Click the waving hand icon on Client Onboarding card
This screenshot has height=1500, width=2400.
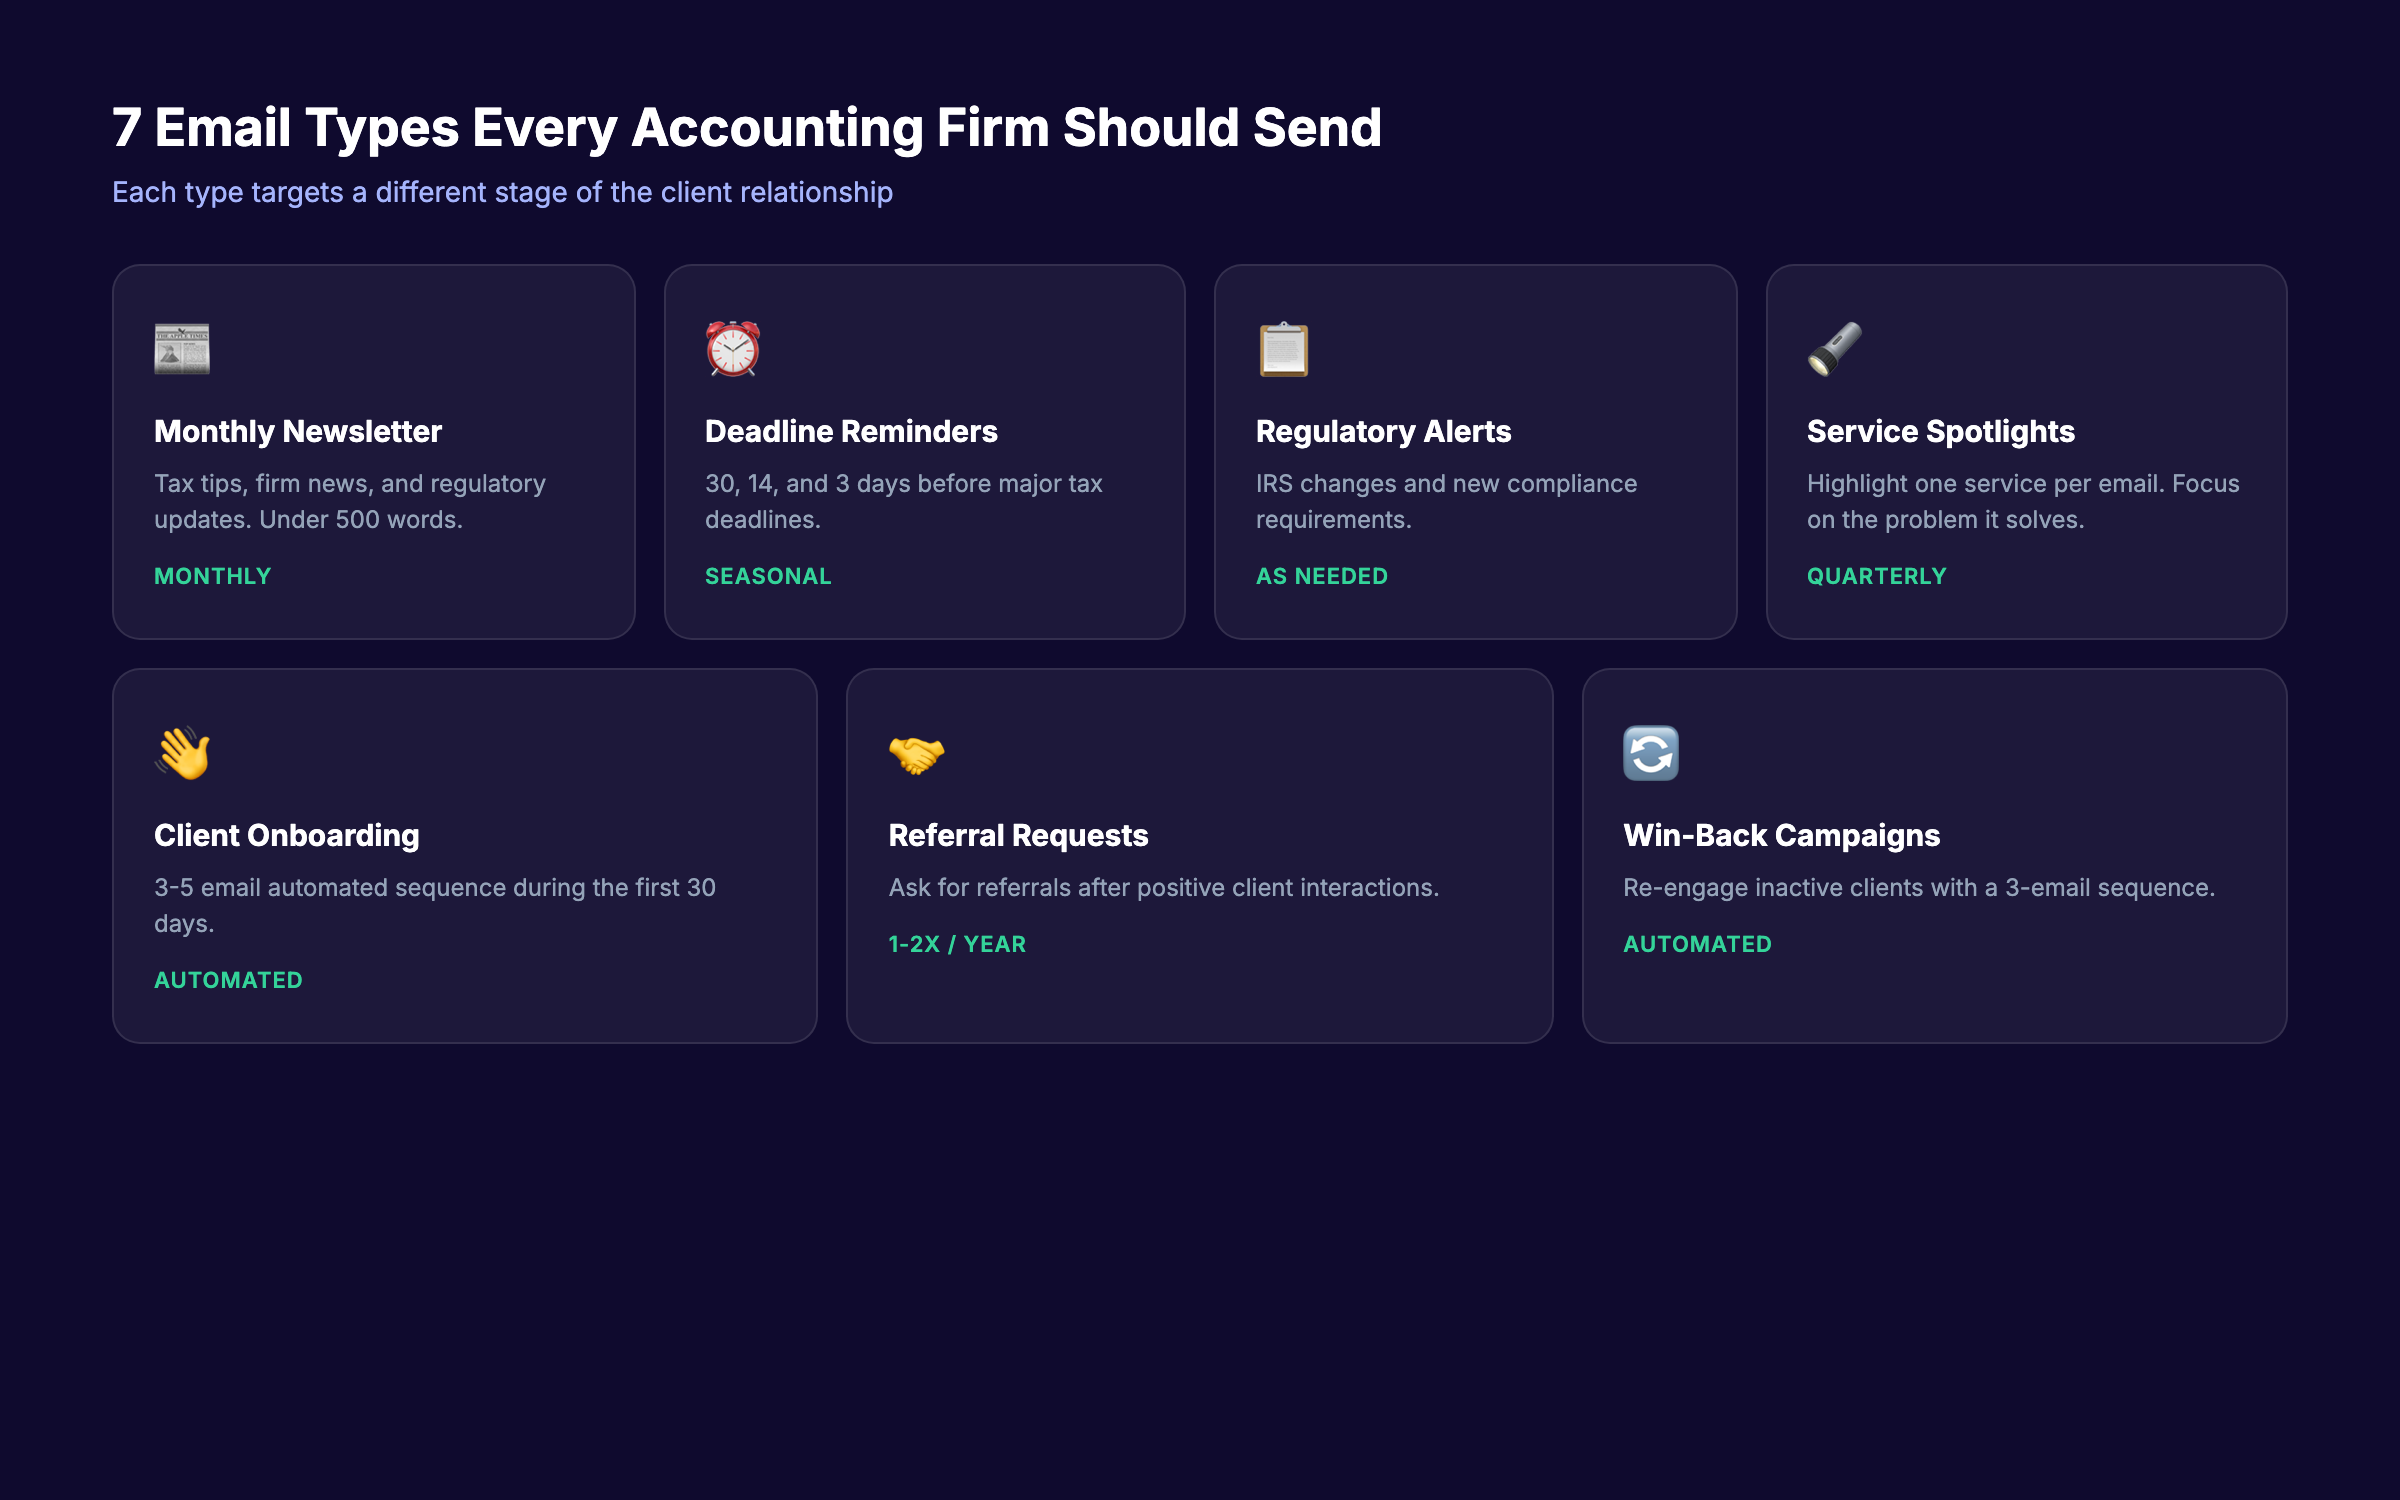181,752
